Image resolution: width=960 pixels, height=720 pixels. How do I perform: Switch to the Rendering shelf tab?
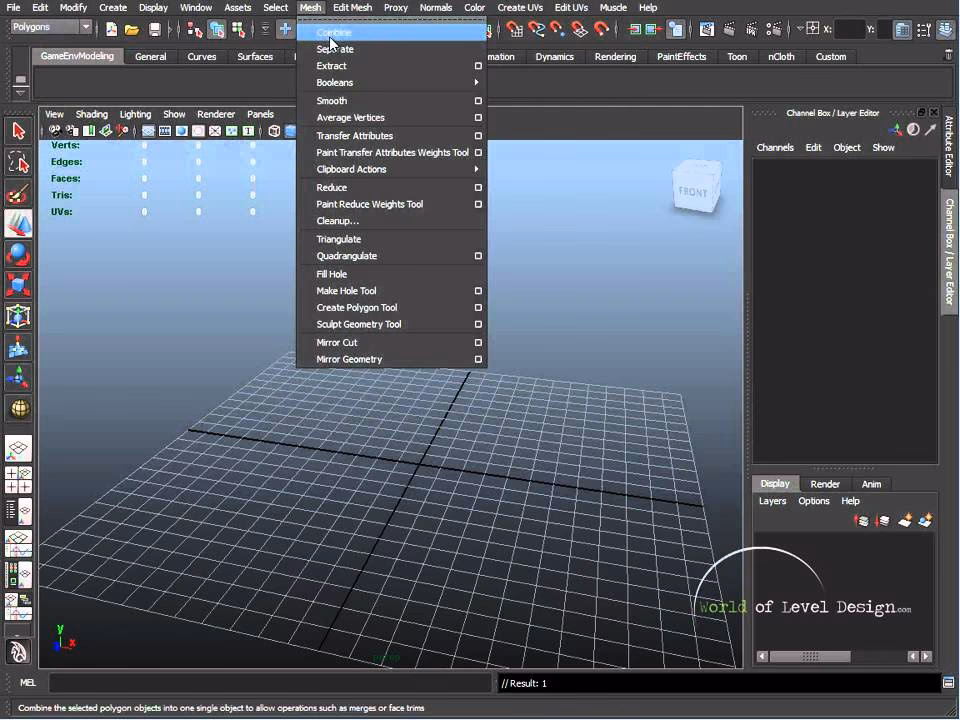(x=615, y=56)
